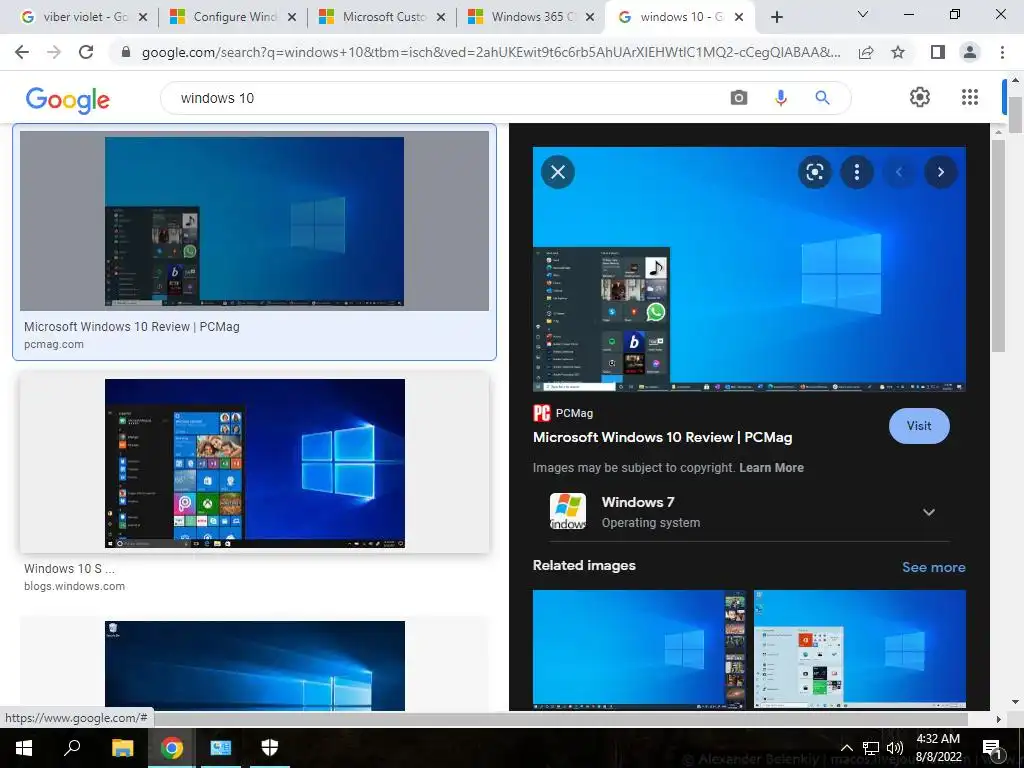Screen dimensions: 1024x768
Task: Open Windows Security shield on taskbar
Action: [270, 748]
